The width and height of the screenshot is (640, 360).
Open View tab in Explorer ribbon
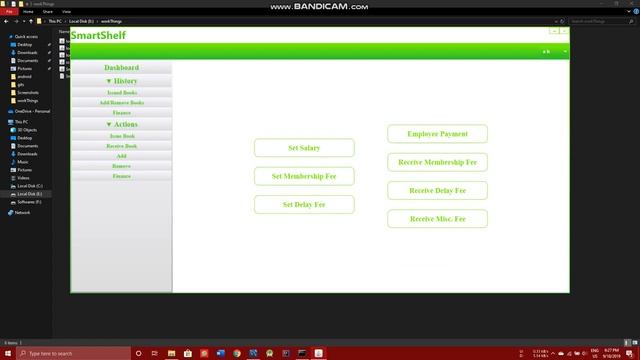pyautogui.click(x=67, y=12)
